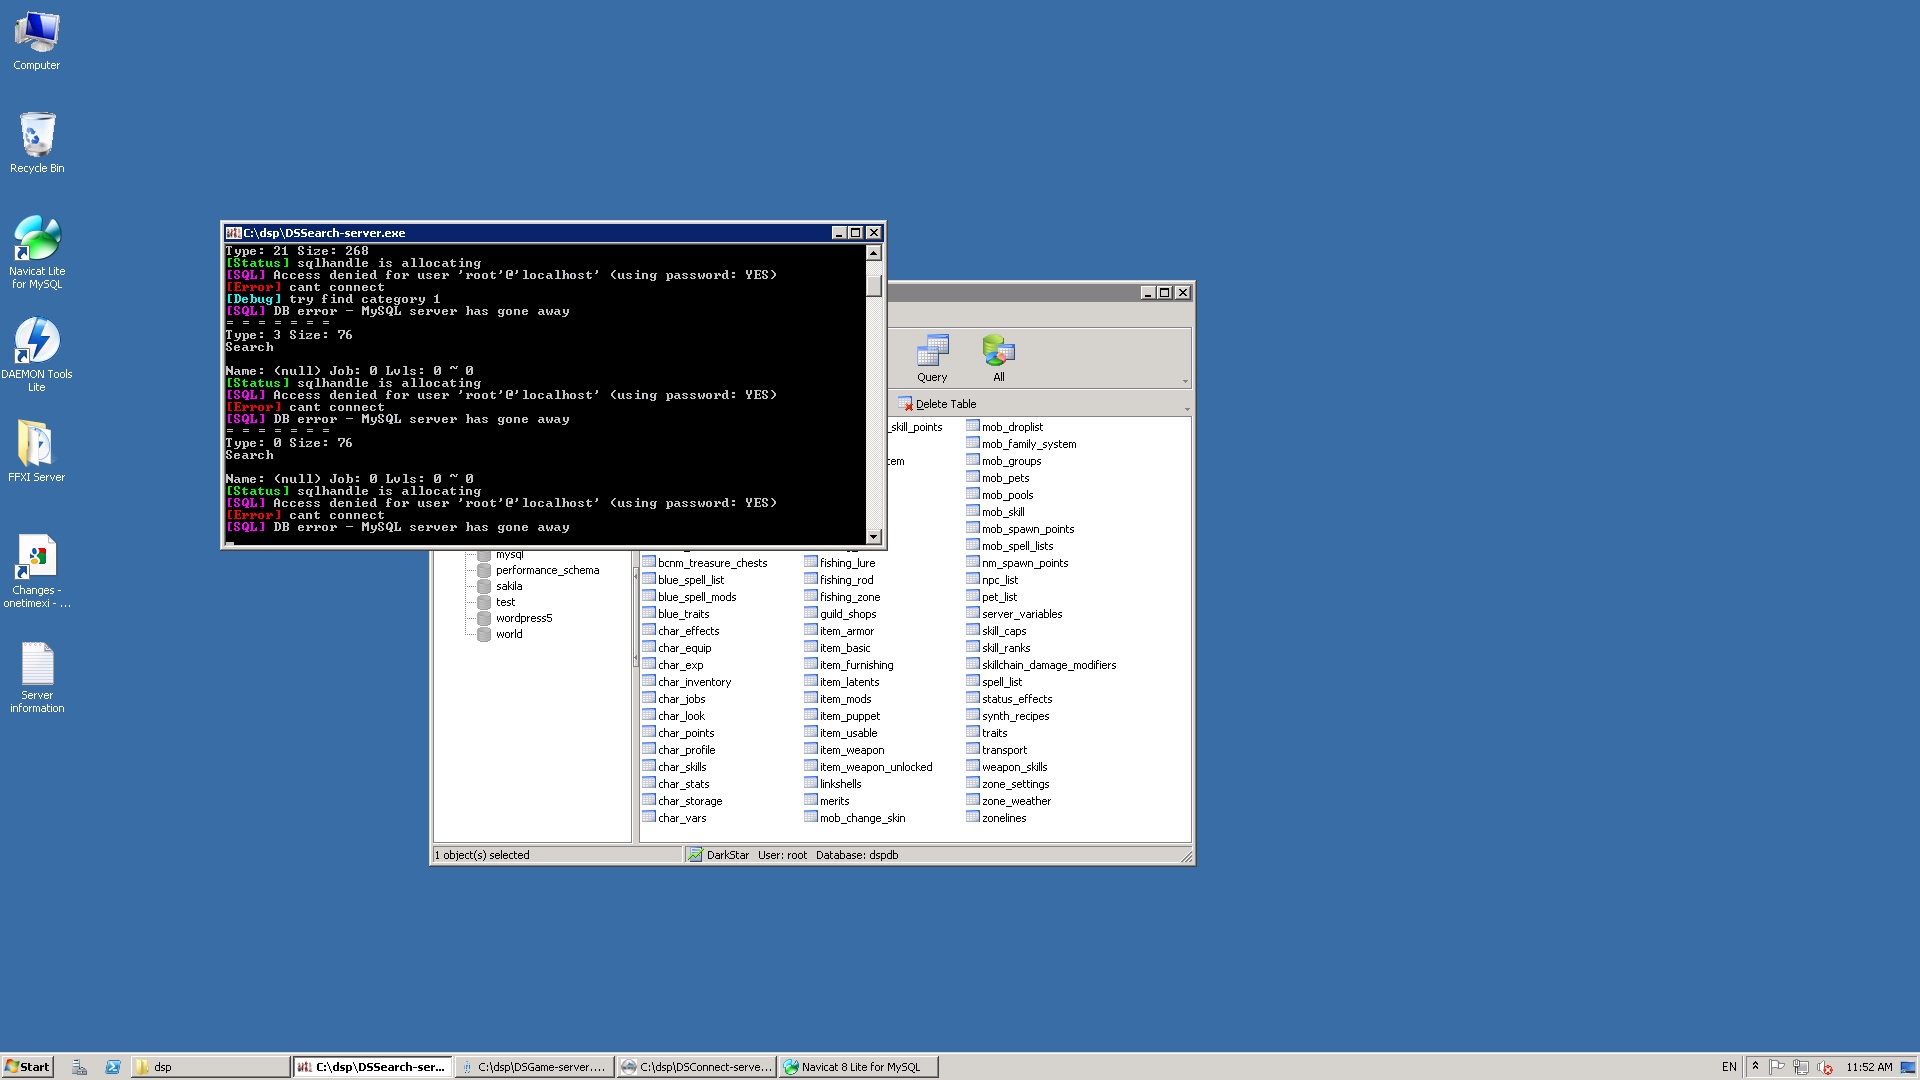Select the char_inventory table
The image size is (1920, 1080).
694,682
